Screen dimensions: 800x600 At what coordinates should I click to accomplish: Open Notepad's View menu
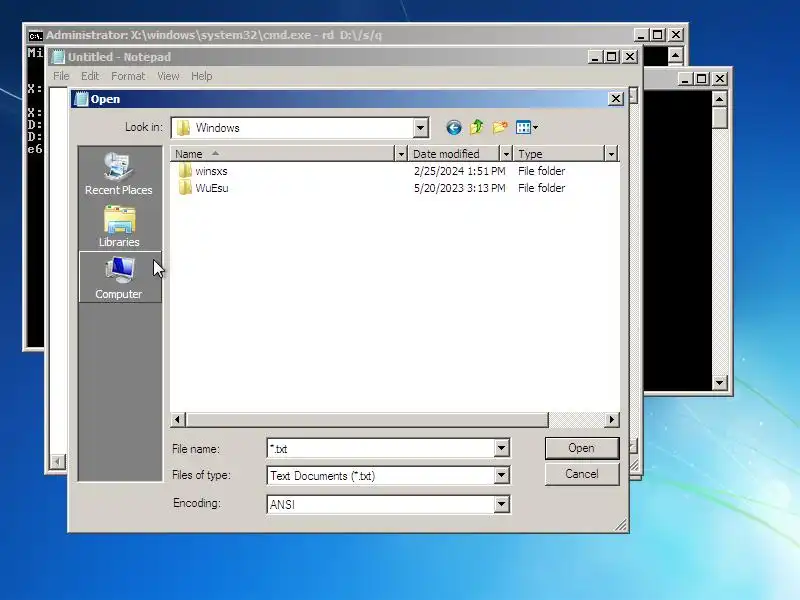(x=168, y=76)
